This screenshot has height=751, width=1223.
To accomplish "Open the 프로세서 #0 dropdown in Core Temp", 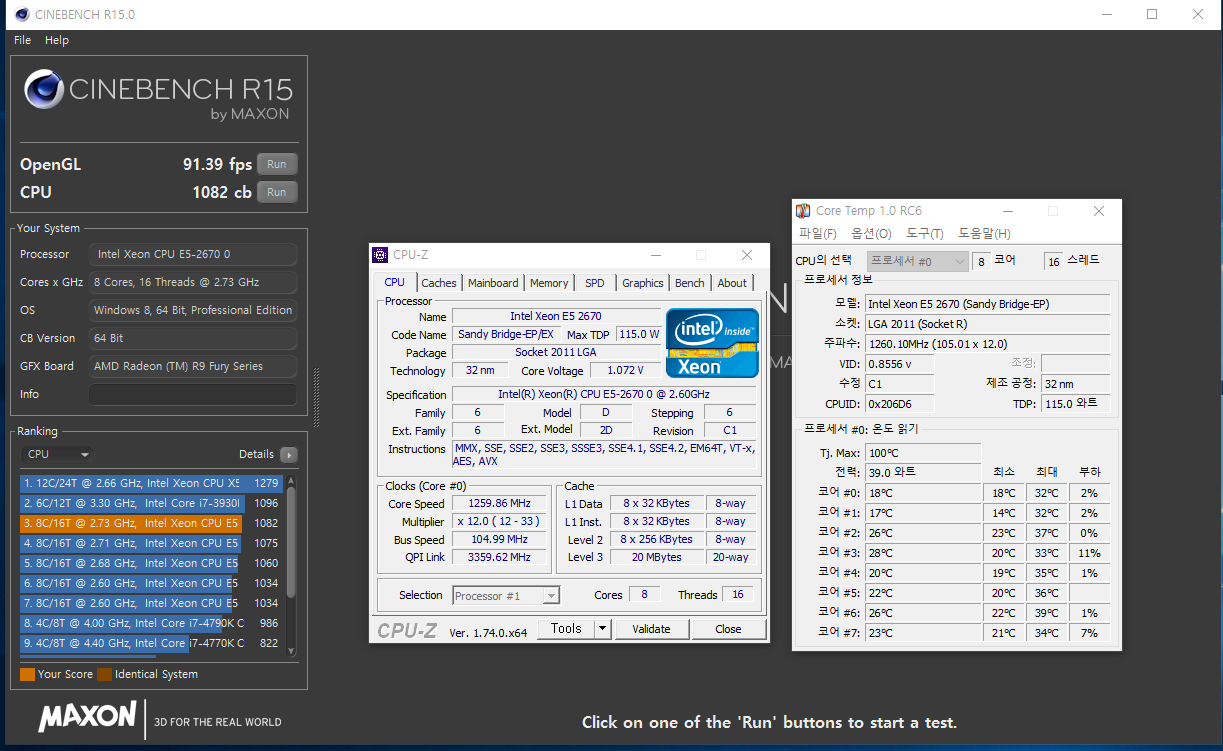I will pyautogui.click(x=917, y=261).
